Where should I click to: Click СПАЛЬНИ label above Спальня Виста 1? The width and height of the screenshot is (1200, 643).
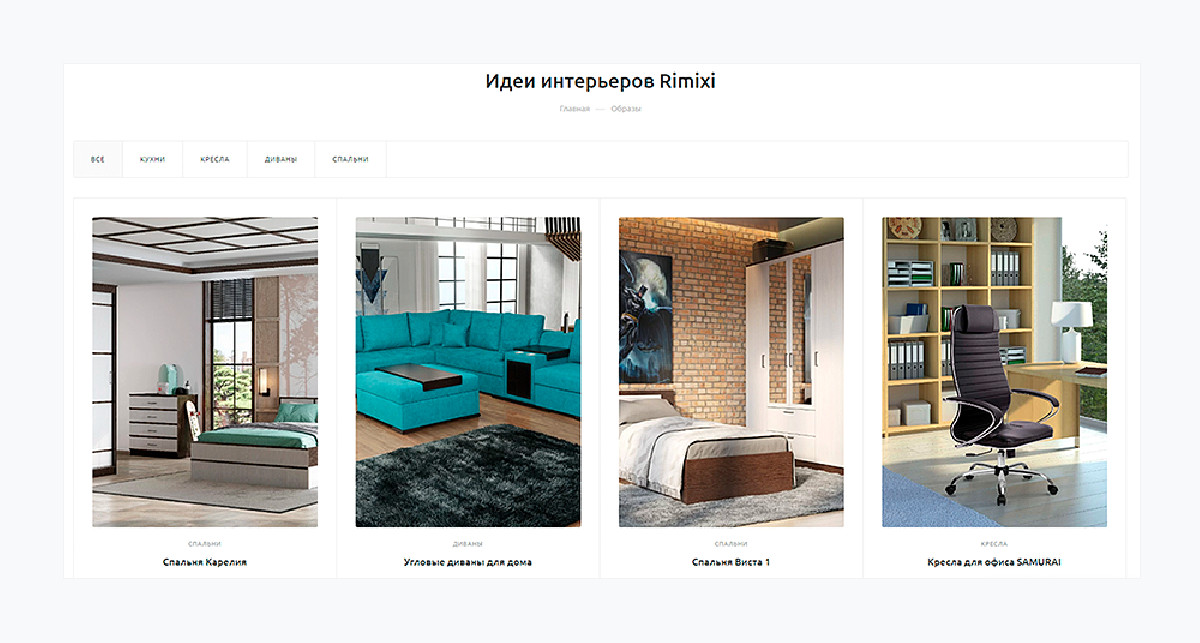tap(731, 544)
